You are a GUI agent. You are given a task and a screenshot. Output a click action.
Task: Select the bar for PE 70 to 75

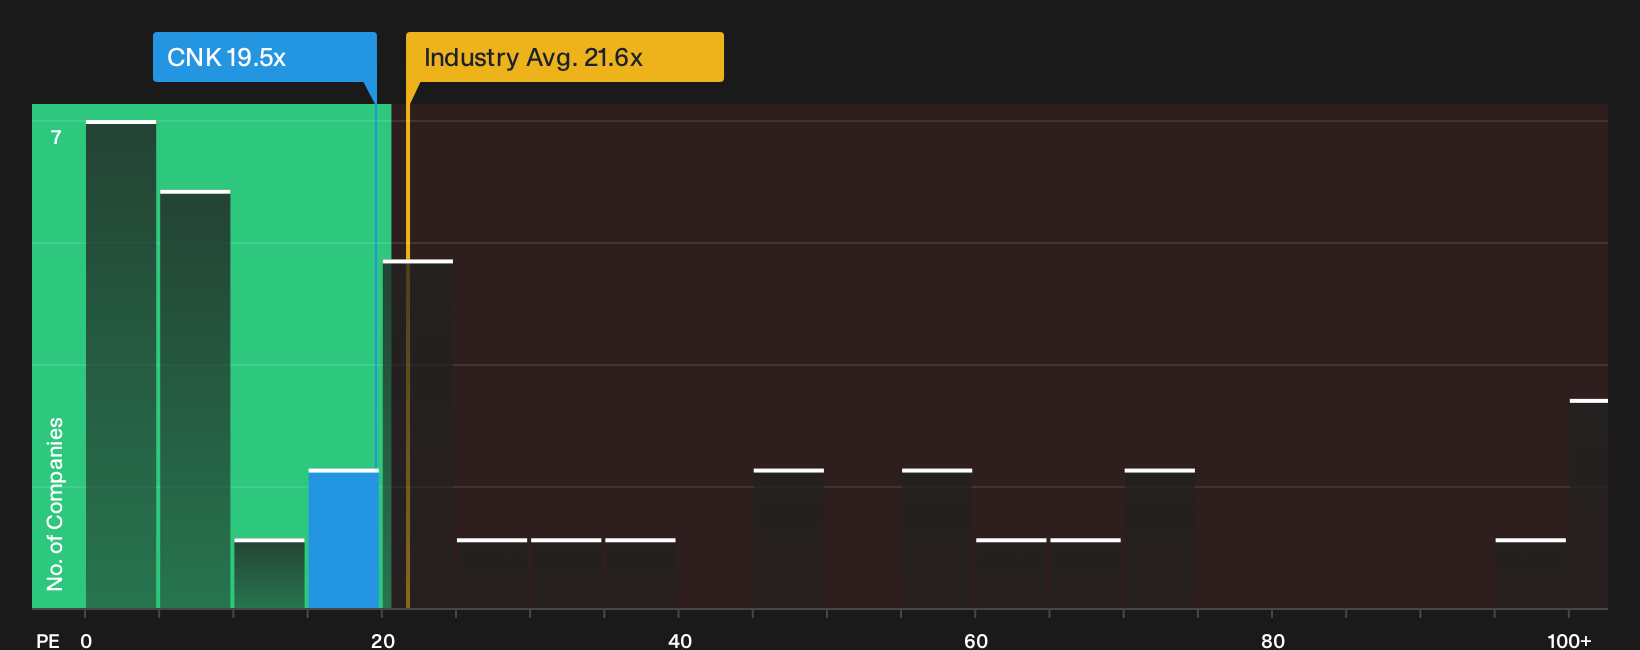click(x=1160, y=538)
